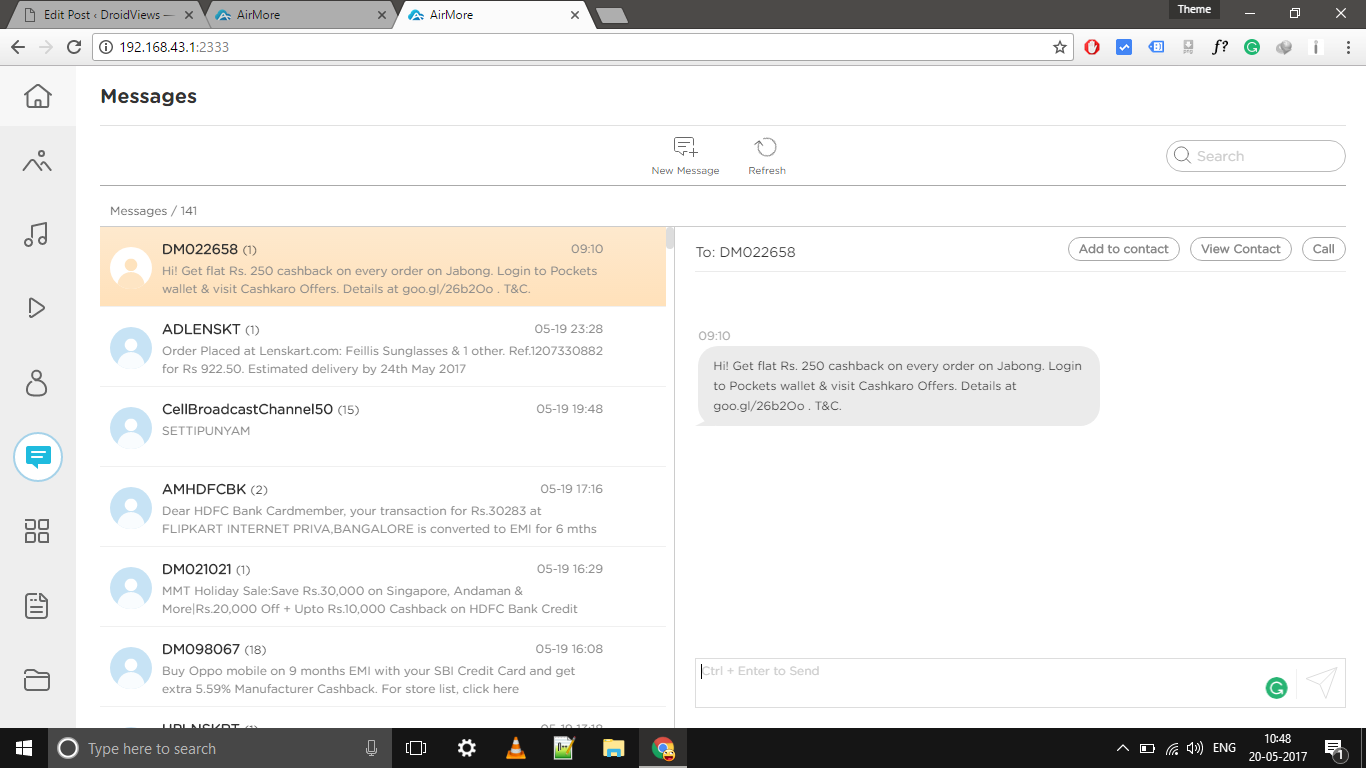Open the DM022658 conversation
The image size is (1366, 768).
383,267
